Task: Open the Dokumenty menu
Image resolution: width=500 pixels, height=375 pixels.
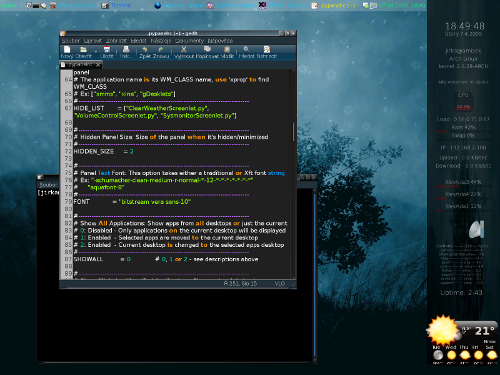Action: pos(189,41)
